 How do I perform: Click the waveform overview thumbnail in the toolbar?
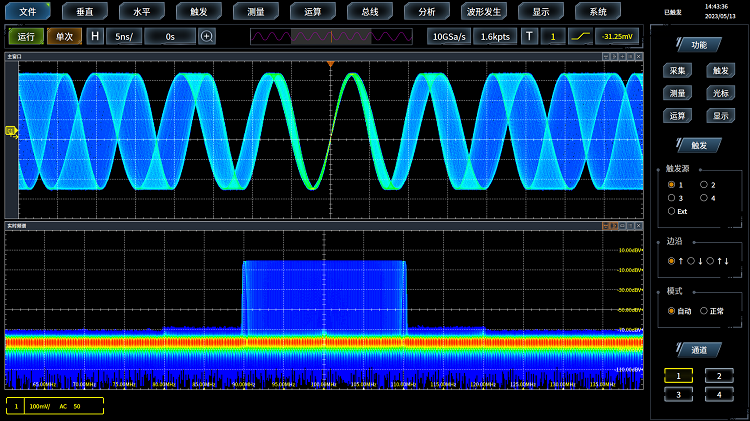(x=331, y=36)
